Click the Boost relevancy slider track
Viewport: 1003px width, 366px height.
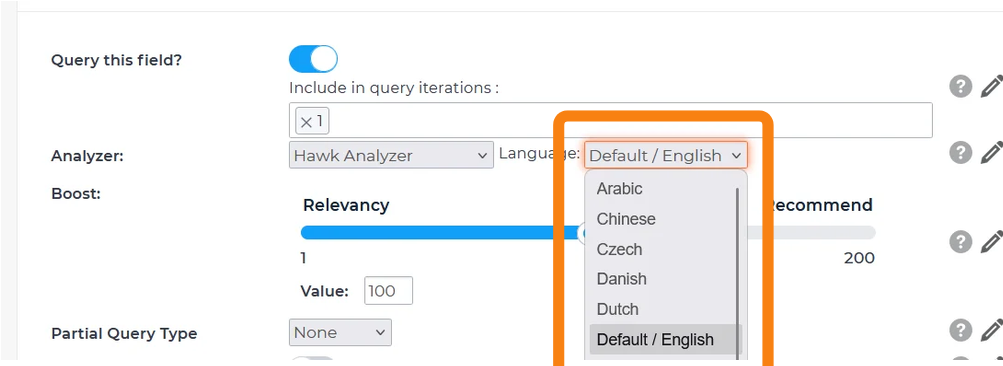(x=588, y=232)
